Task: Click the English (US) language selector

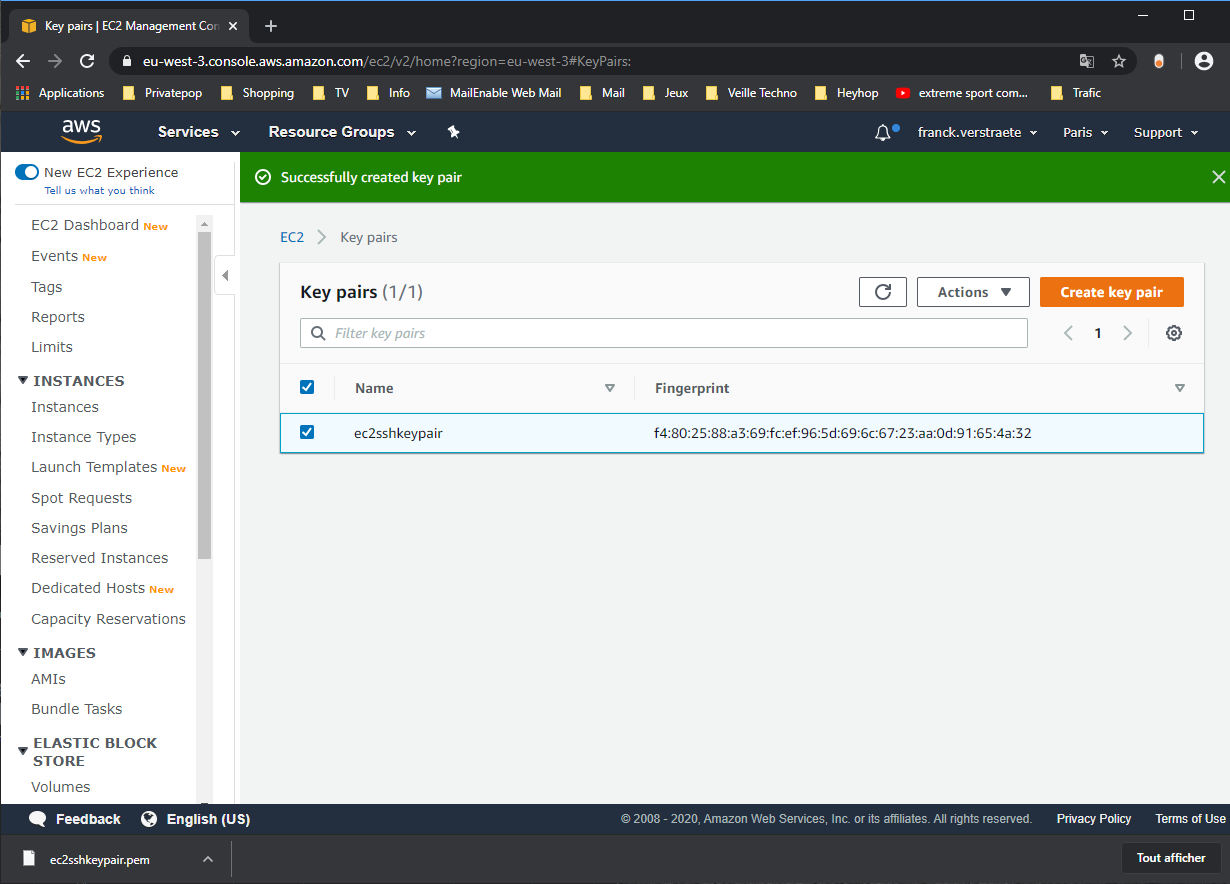Action: pos(208,819)
